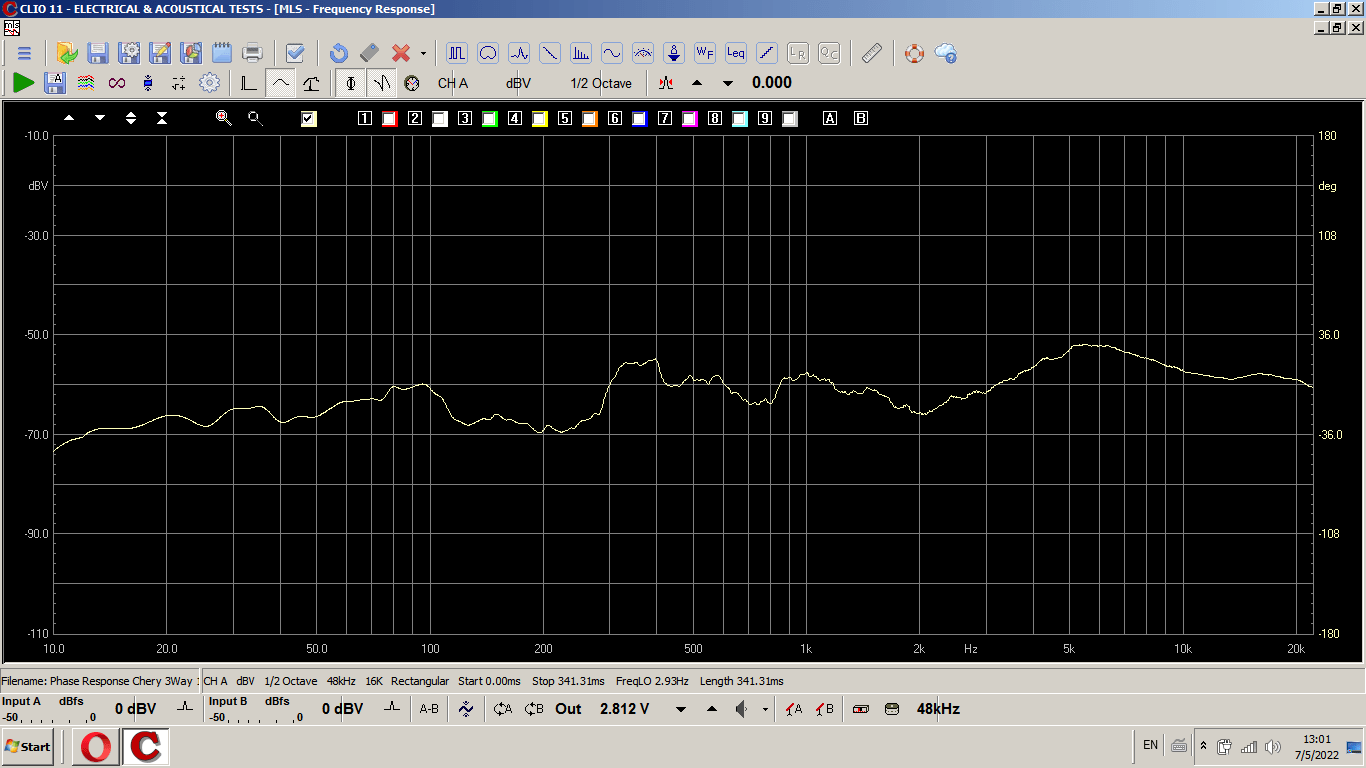
Task: Open the cloud online help icon
Action: coord(946,53)
